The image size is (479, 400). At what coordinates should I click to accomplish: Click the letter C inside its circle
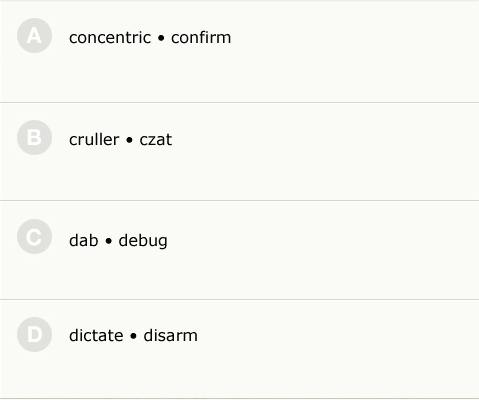(34, 237)
